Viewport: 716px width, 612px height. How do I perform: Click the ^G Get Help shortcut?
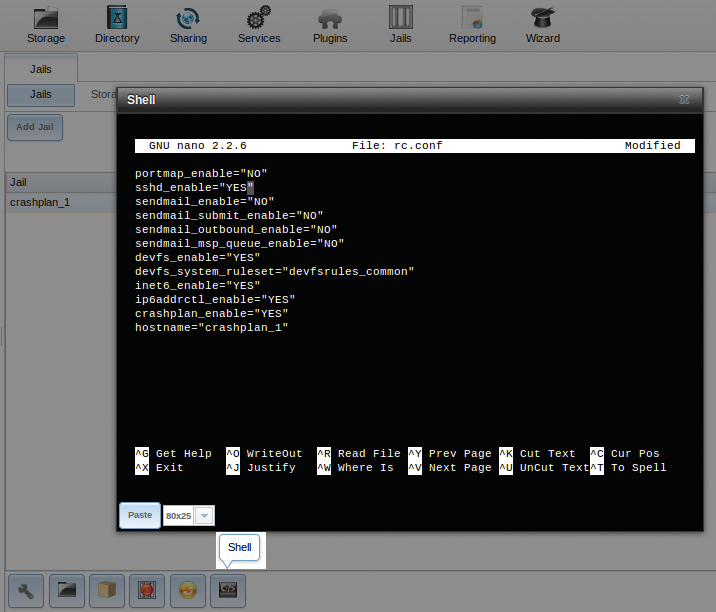(174, 454)
